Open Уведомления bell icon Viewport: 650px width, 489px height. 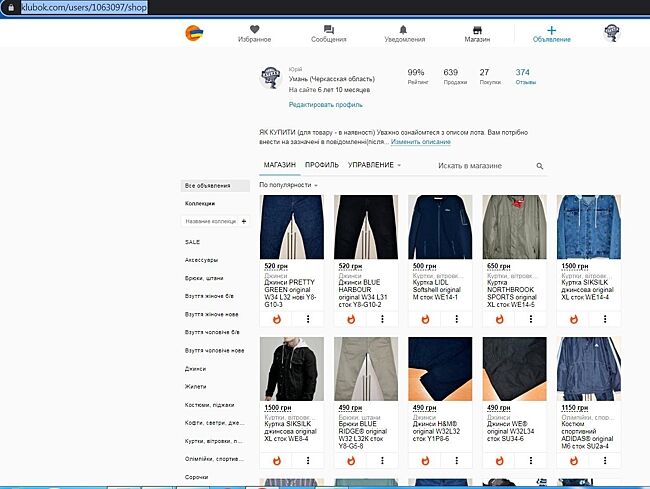[404, 30]
